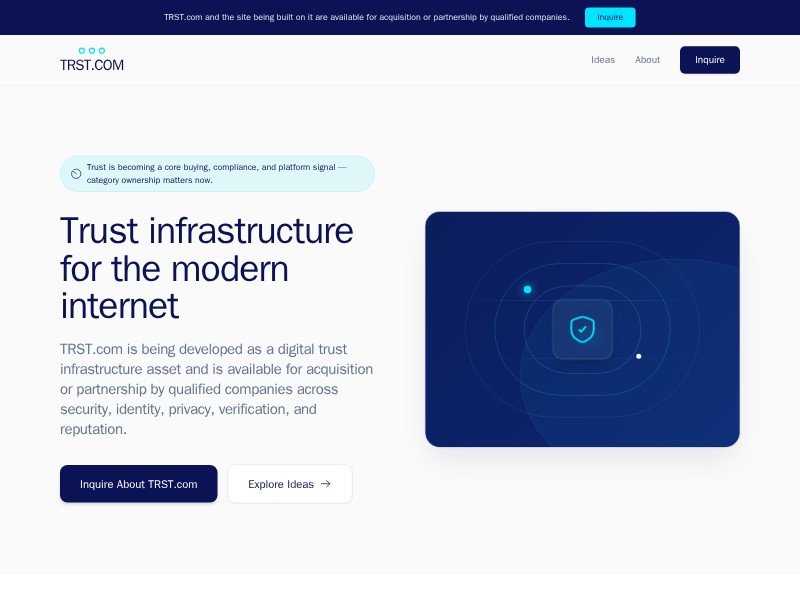Open the About navigation link

coord(647,60)
